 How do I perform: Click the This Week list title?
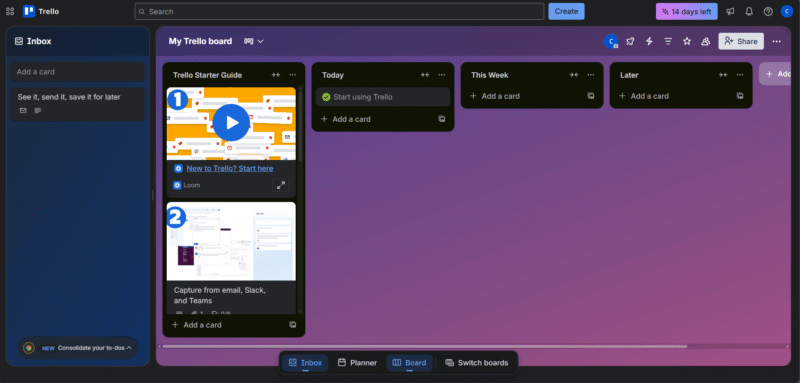point(490,75)
